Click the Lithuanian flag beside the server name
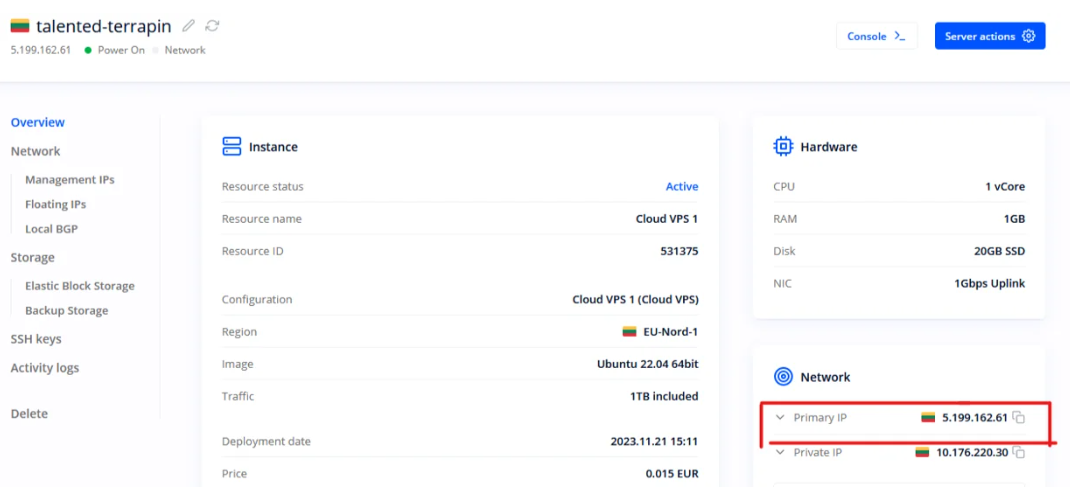The height and width of the screenshot is (501, 1070). 19,26
